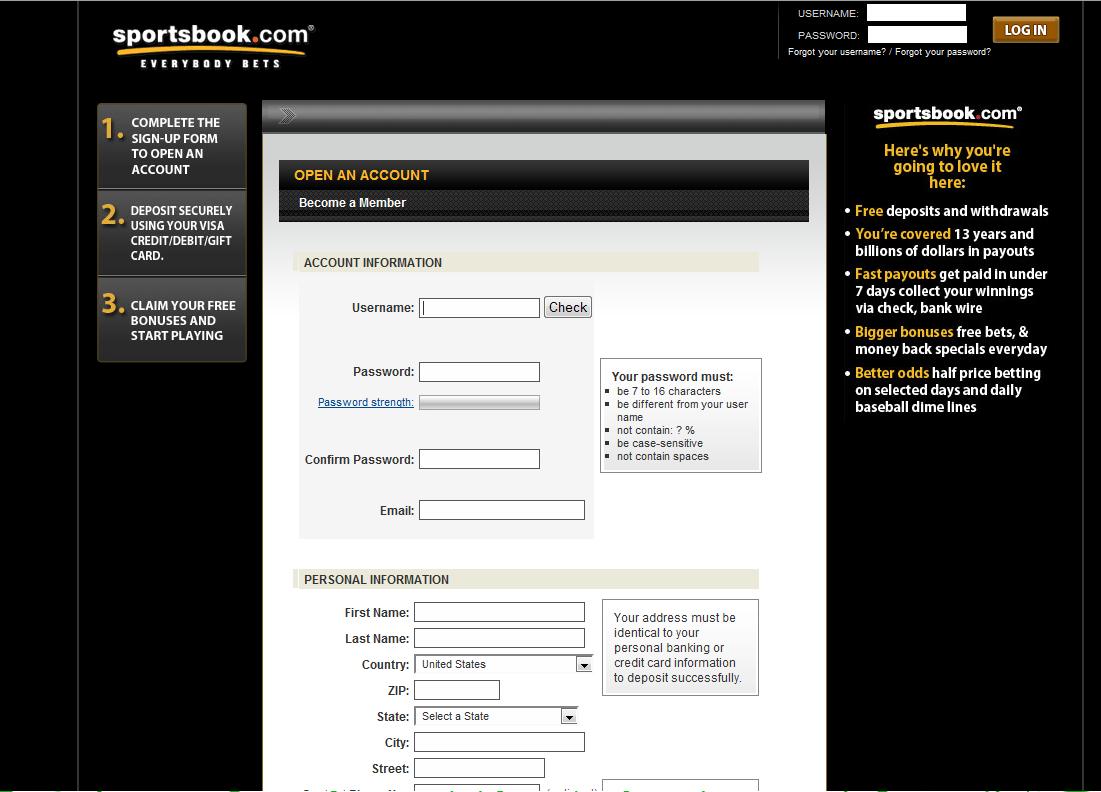The height and width of the screenshot is (792, 1101).
Task: Click 'Bigger bonuses free bets' bullet
Action: coord(951,341)
